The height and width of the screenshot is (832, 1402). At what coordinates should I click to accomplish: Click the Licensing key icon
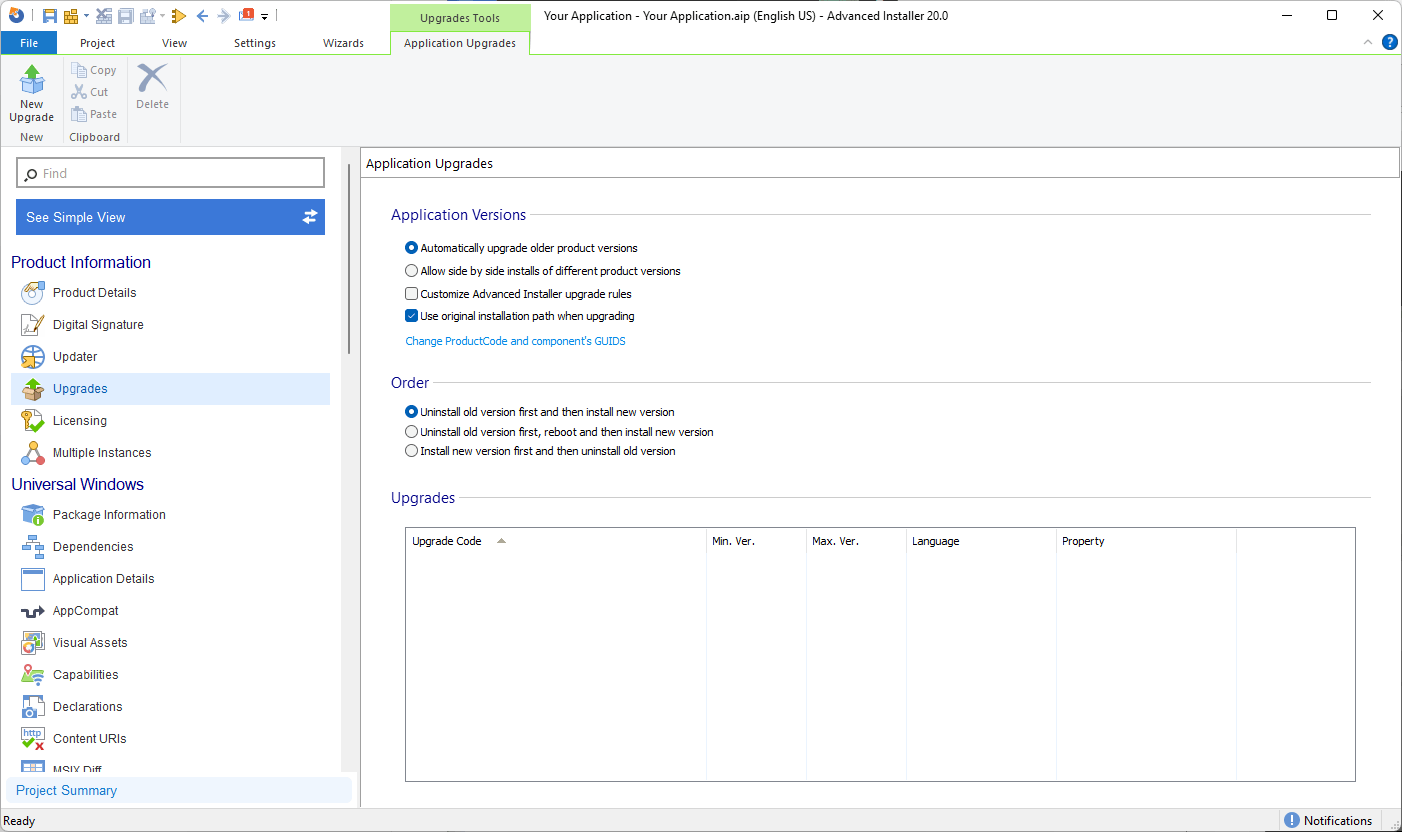pyautogui.click(x=33, y=421)
